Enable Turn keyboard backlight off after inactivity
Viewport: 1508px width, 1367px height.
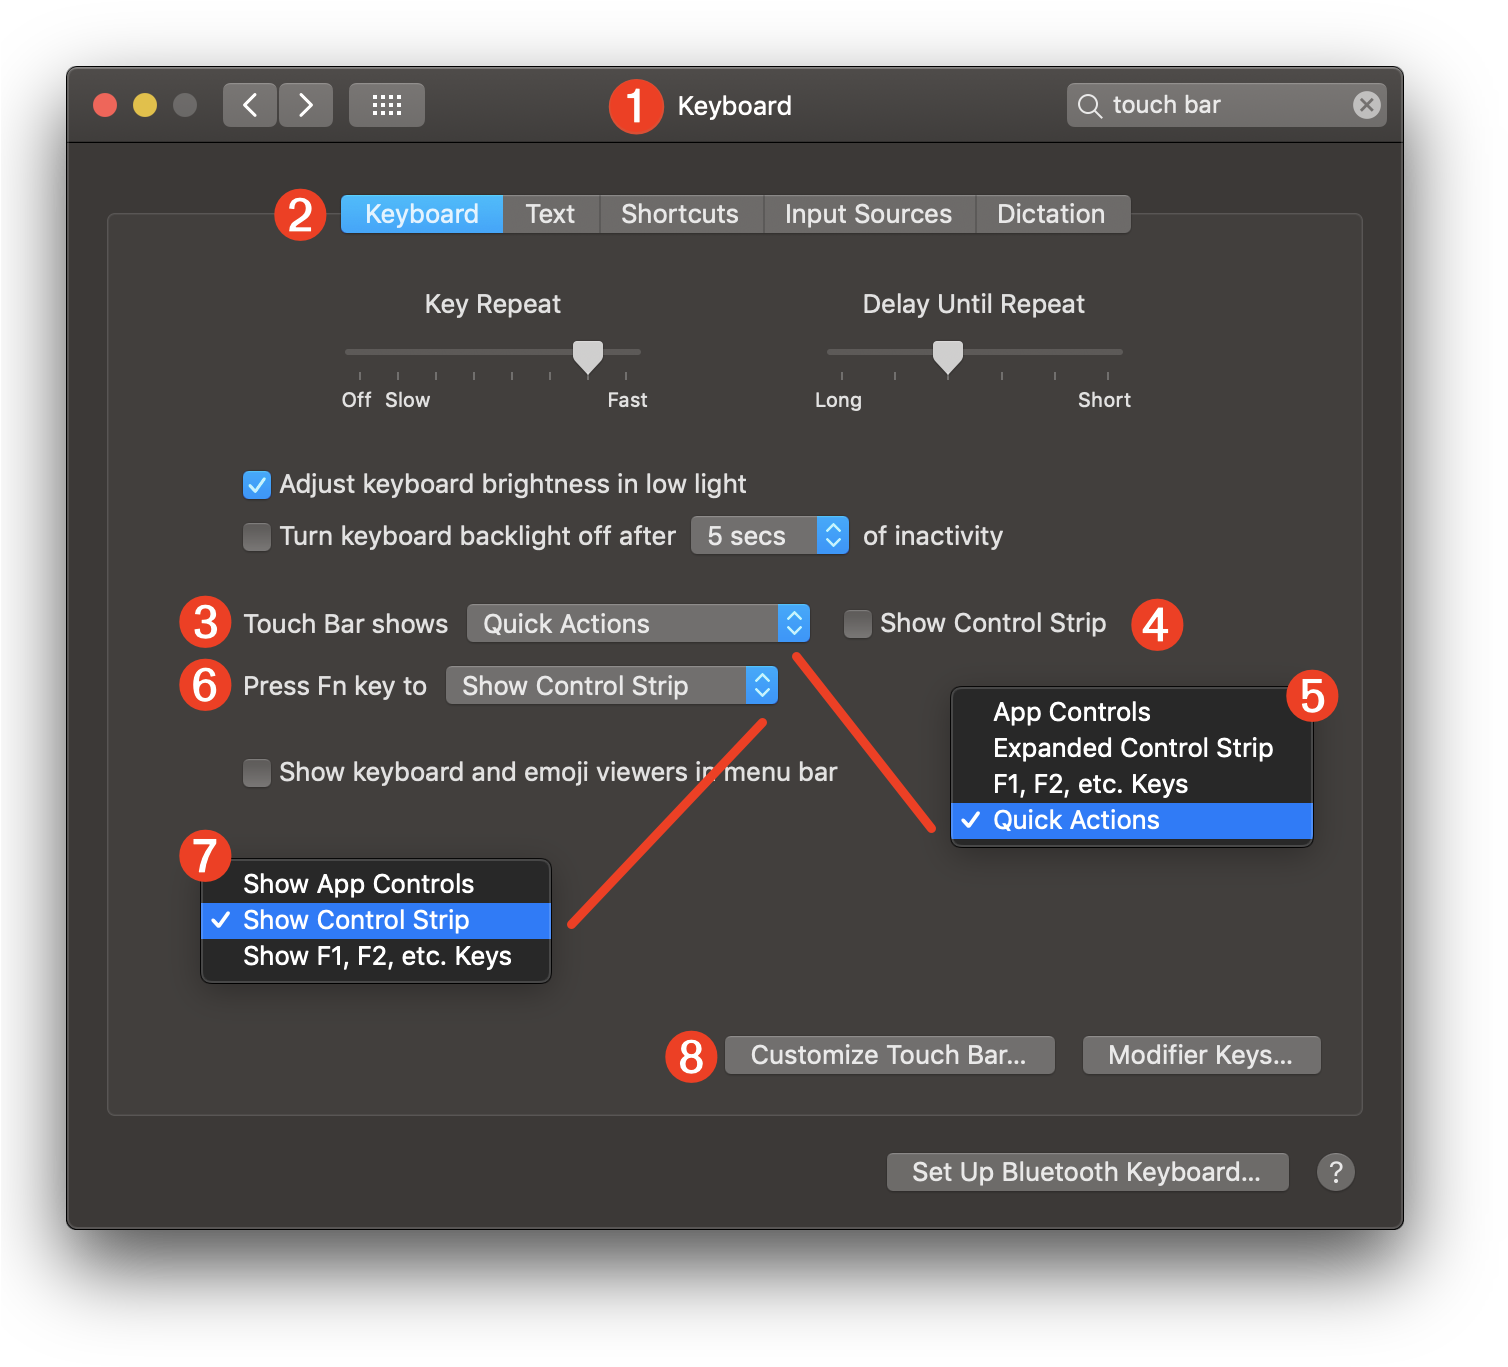point(257,536)
